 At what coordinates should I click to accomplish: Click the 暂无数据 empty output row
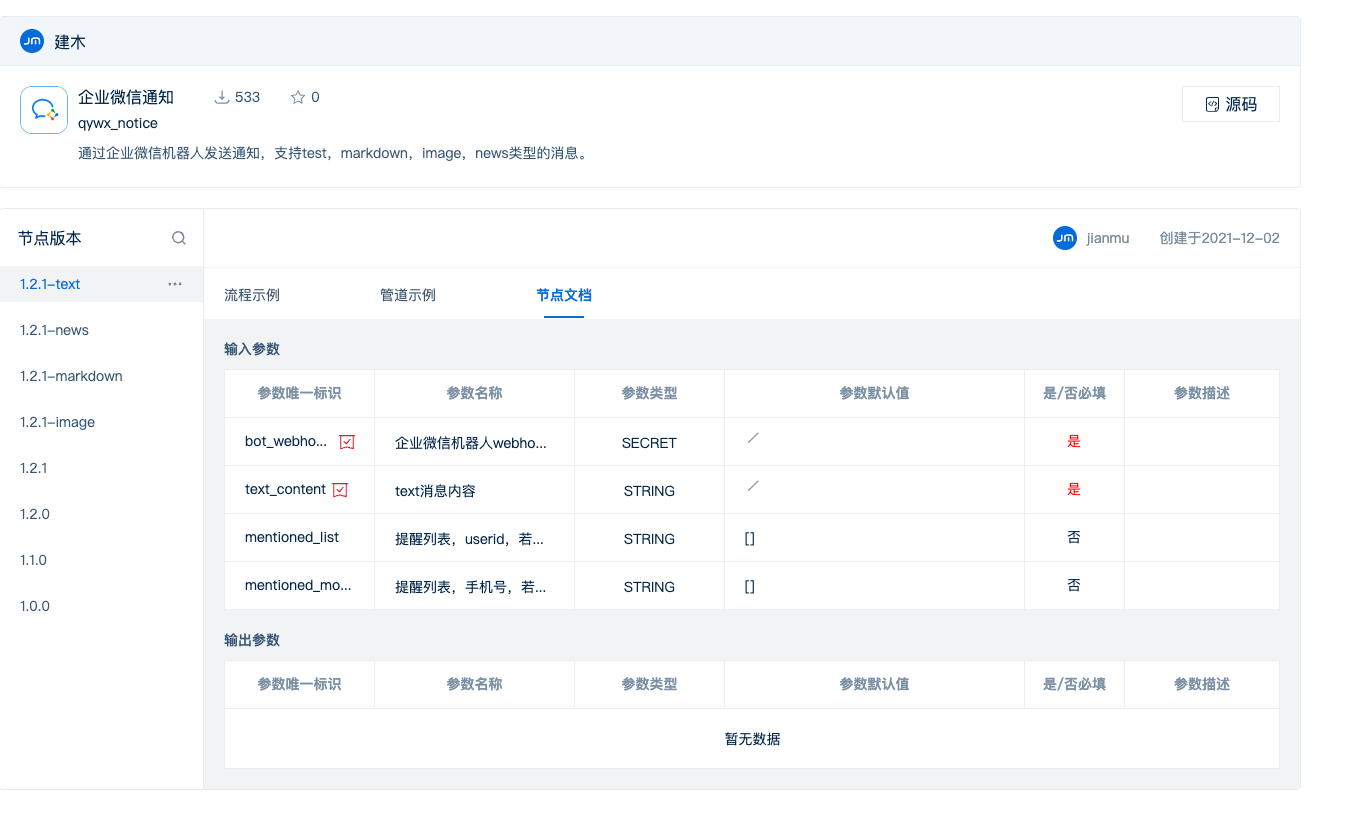coord(752,739)
